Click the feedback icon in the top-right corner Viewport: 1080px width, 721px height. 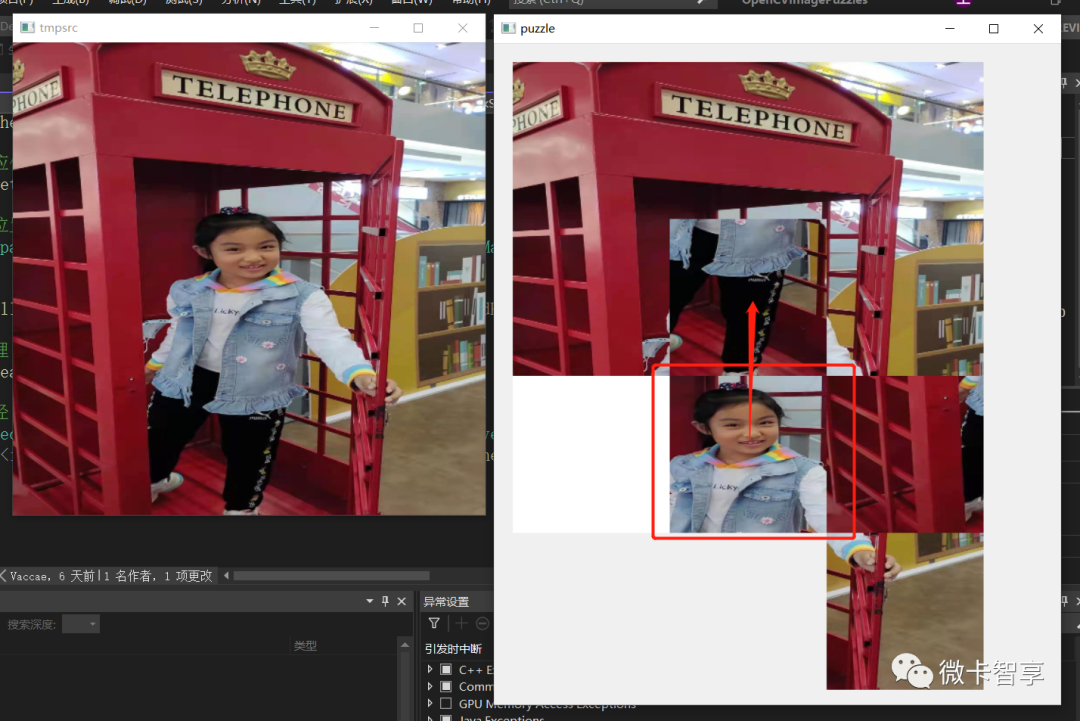tap(1055, 4)
